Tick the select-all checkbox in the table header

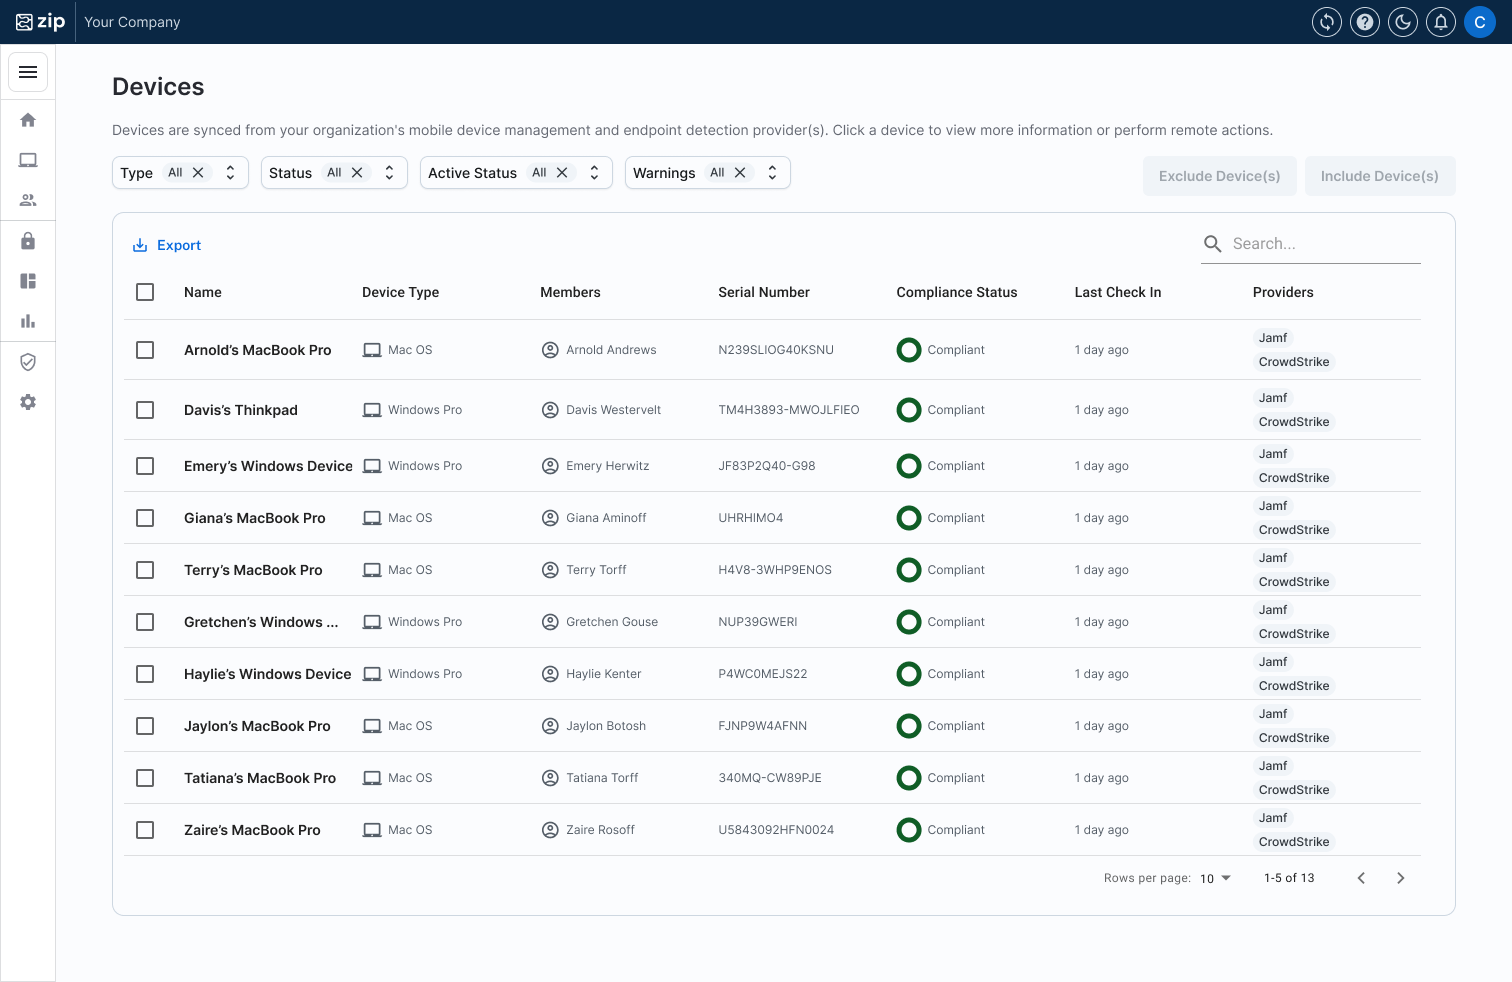point(145,292)
